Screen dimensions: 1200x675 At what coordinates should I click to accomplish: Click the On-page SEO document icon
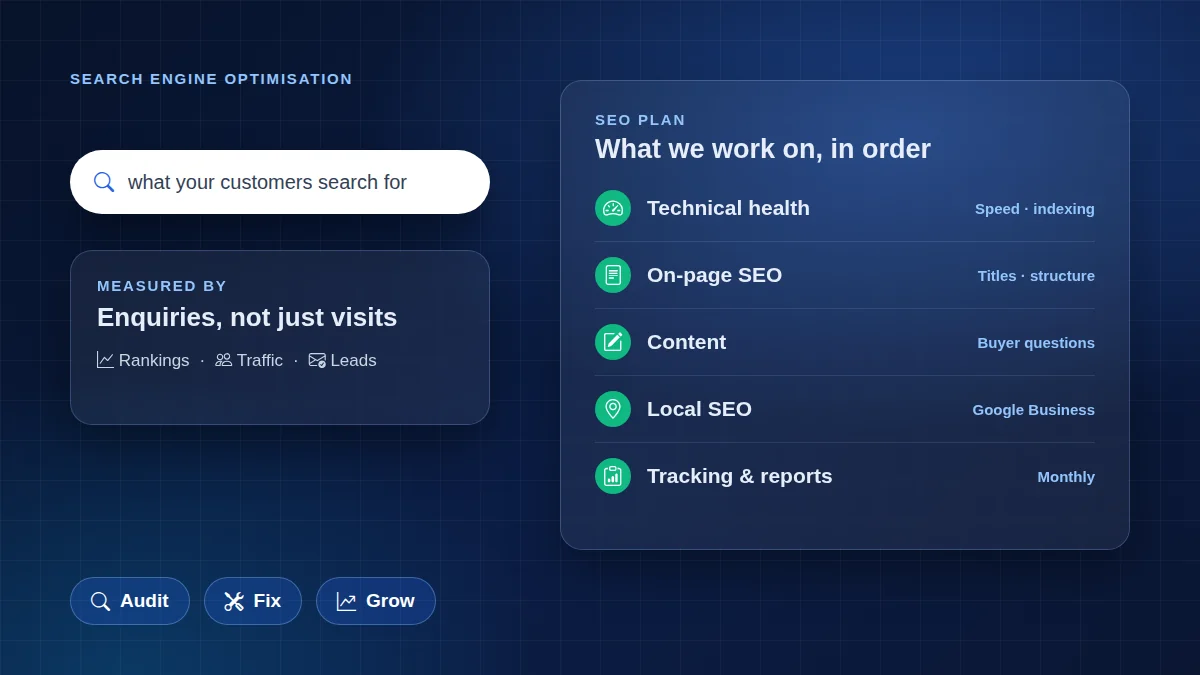[613, 275]
